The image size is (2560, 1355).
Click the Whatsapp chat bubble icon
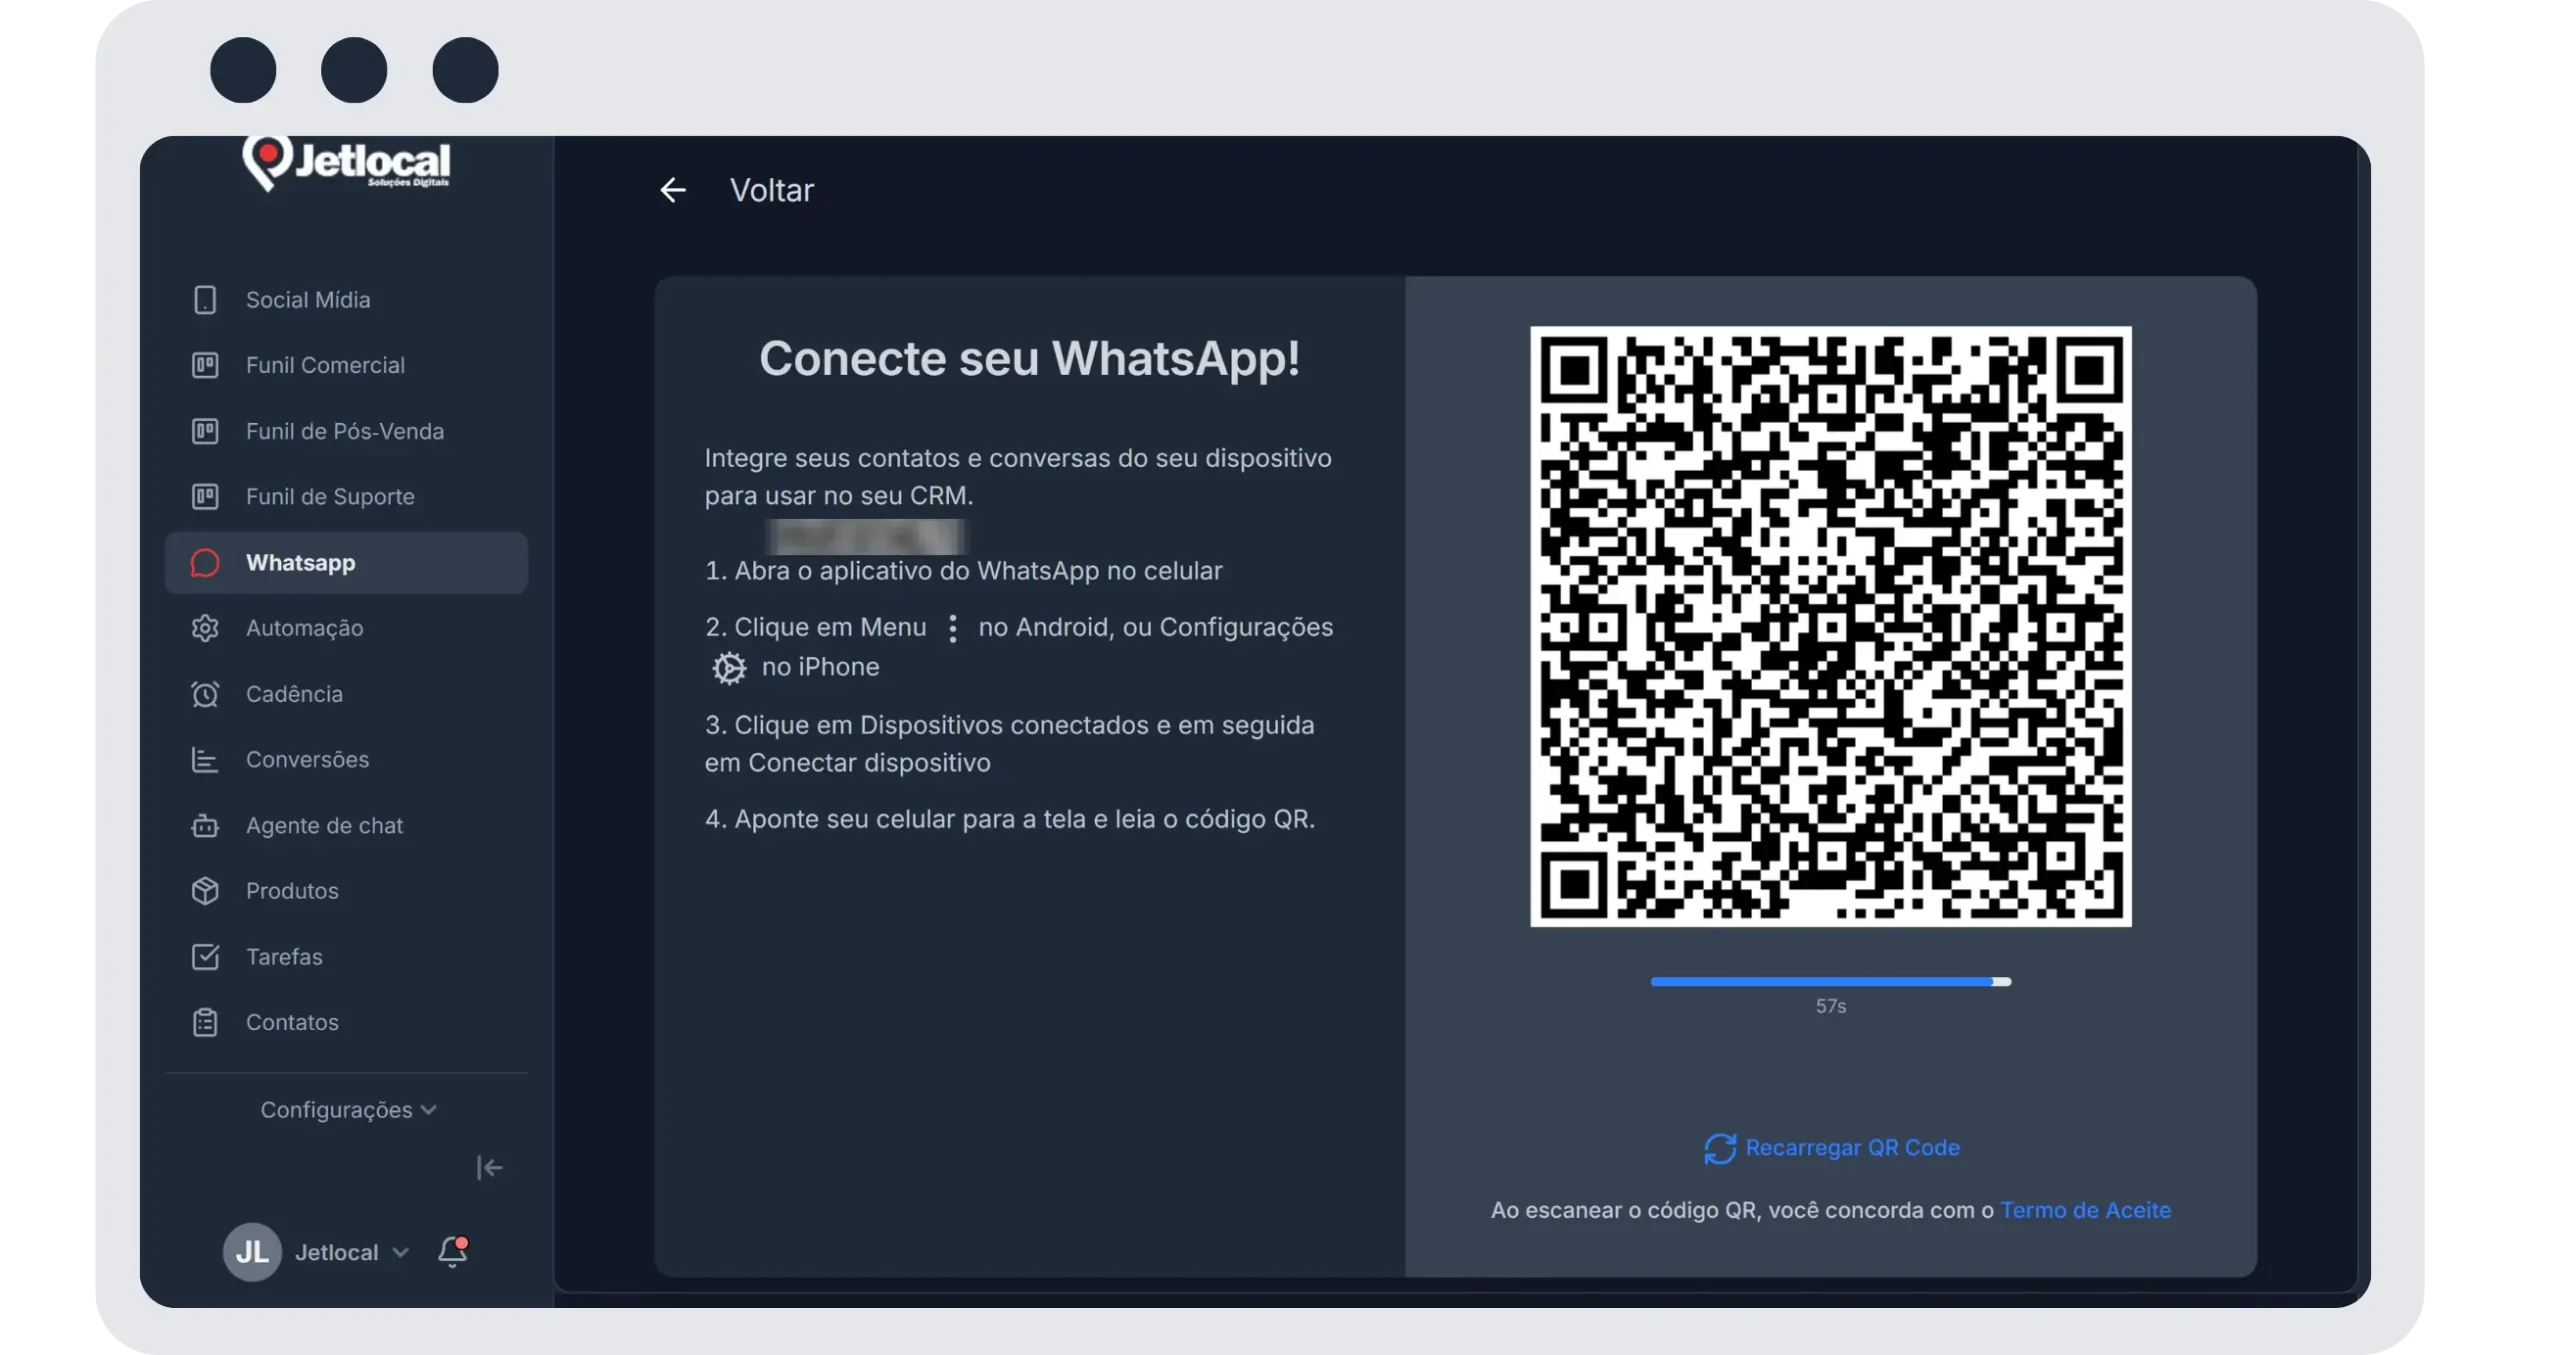pyautogui.click(x=205, y=563)
